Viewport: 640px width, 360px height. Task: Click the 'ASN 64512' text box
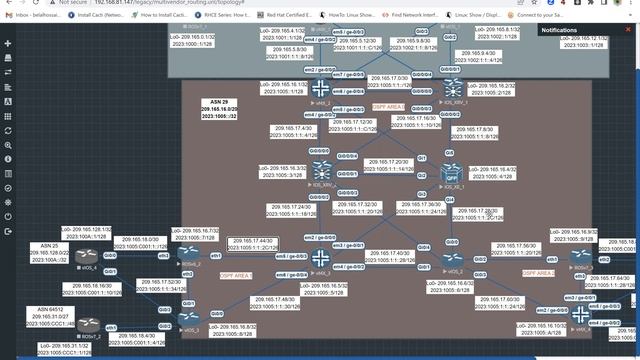coord(50,317)
